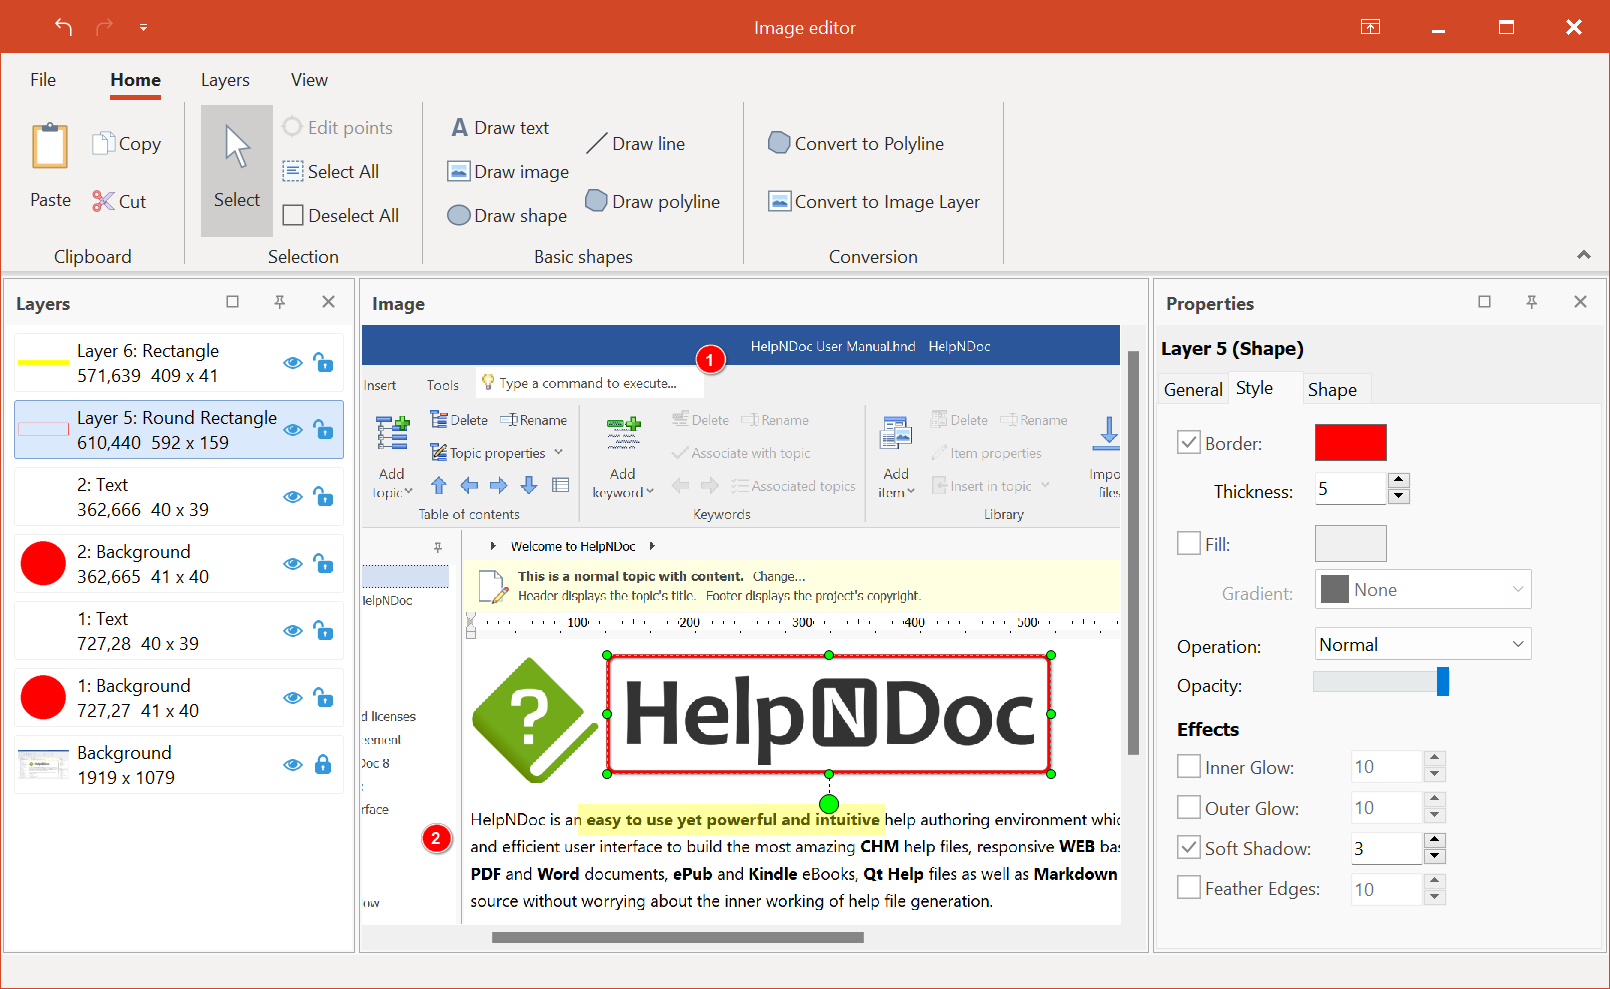Switch to the View ribbon tab
Viewport: 1610px width, 989px height.
click(309, 80)
